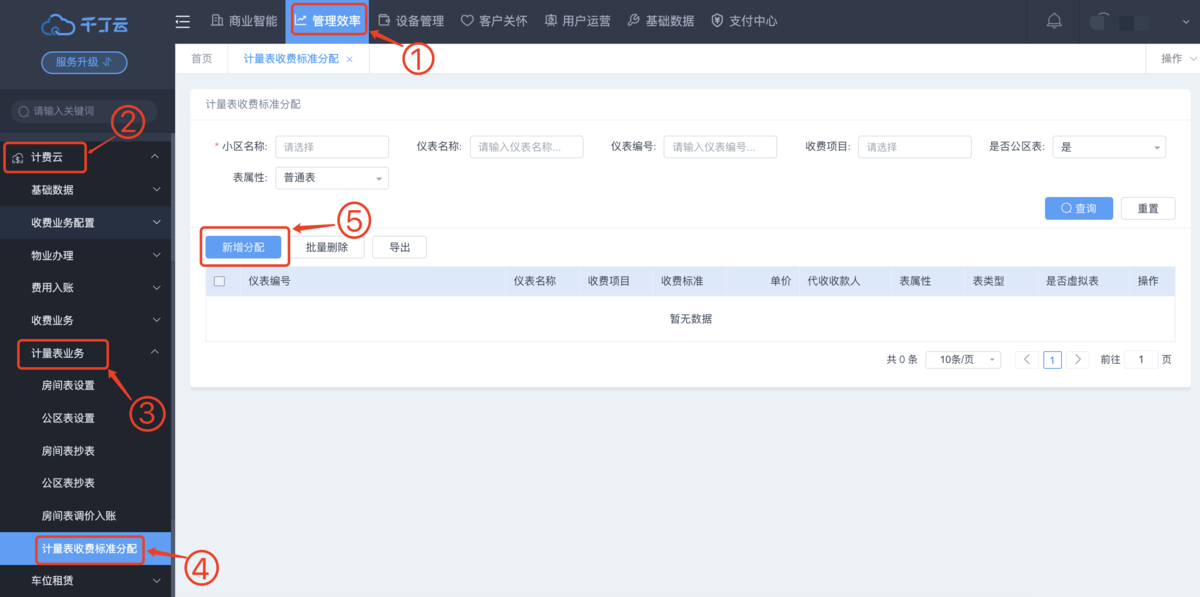Expand 收费业务 sidebar section
Screen dimensions: 1200x597
(86, 320)
